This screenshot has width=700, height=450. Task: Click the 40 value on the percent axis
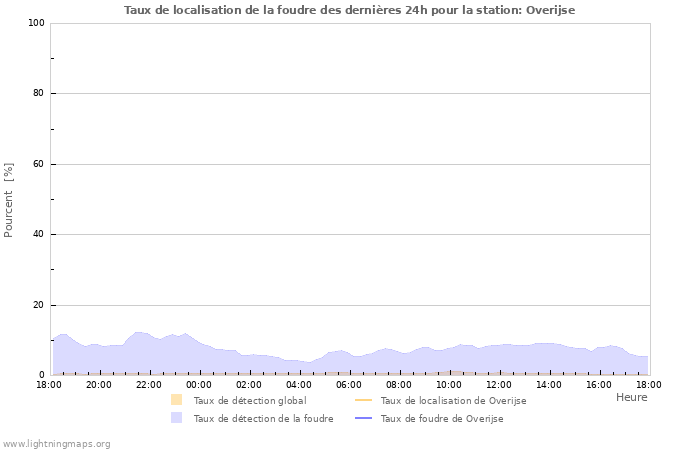coord(39,235)
